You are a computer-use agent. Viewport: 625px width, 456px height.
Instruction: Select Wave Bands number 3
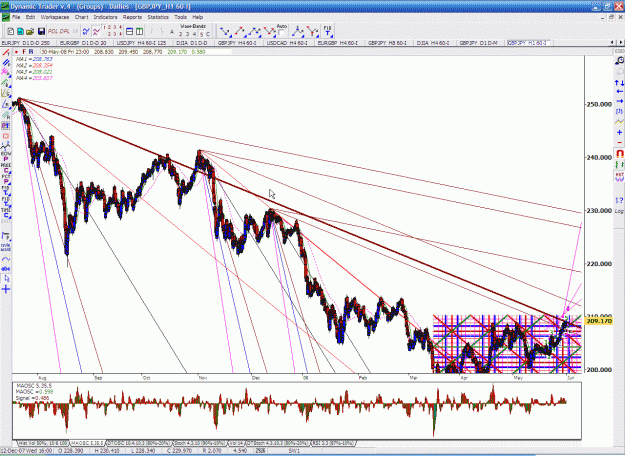(x=187, y=34)
